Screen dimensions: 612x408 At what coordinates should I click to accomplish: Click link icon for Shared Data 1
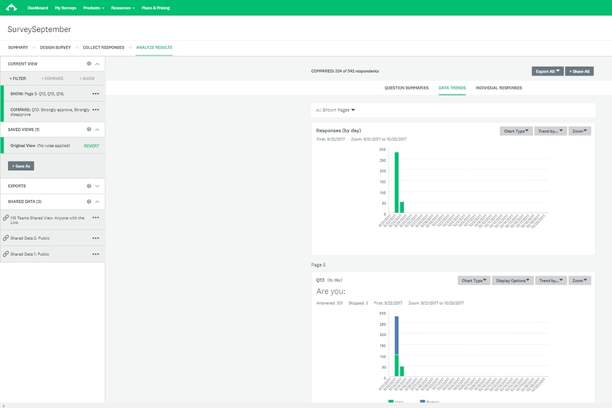[5, 254]
